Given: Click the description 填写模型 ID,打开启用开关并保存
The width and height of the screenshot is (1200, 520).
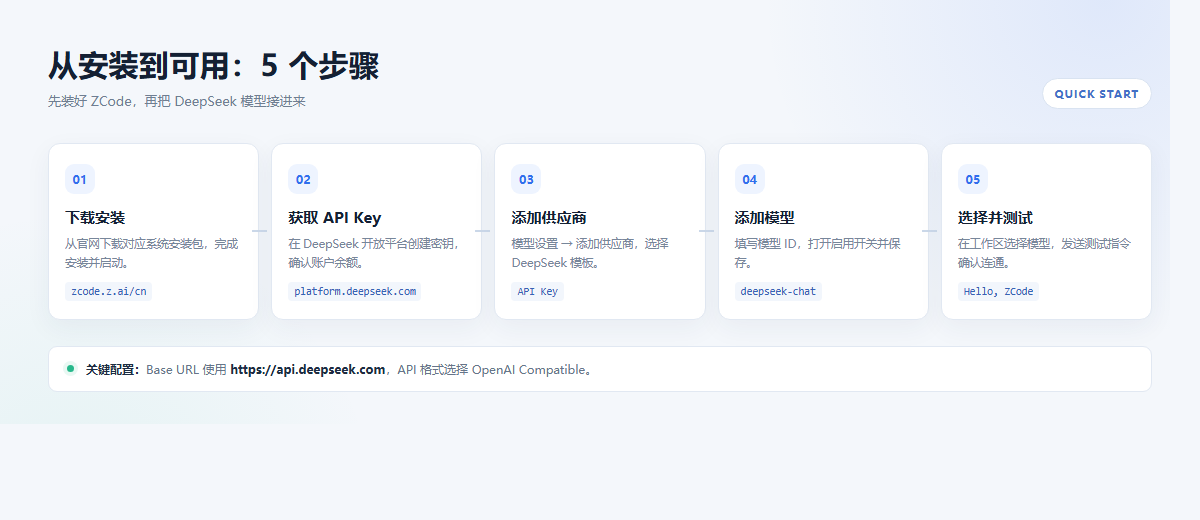Looking at the screenshot, I should coord(818,253).
